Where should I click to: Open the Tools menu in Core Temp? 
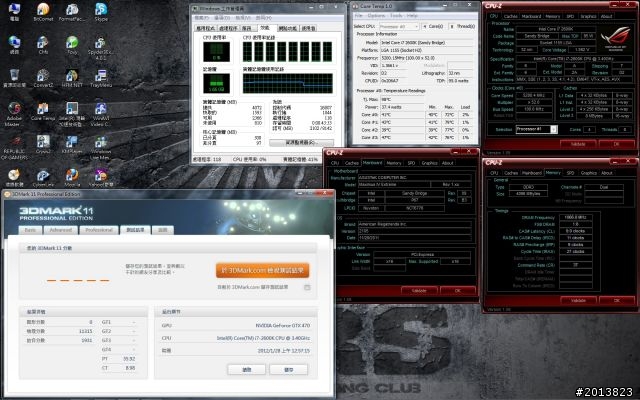coord(396,16)
